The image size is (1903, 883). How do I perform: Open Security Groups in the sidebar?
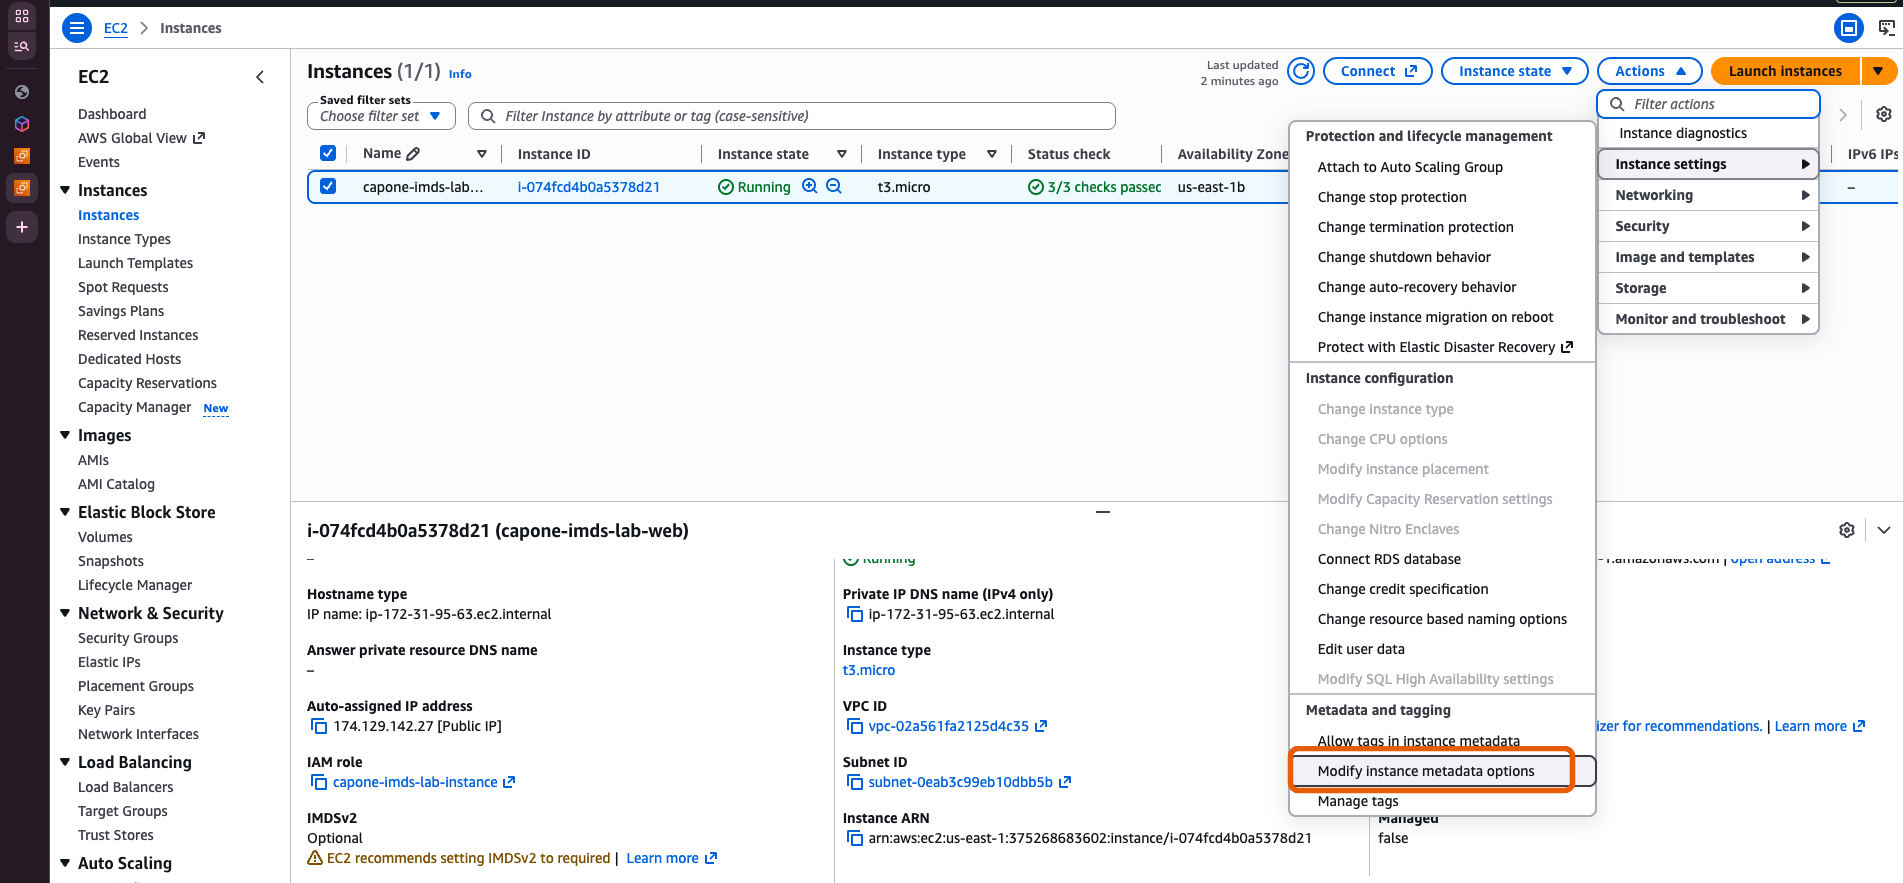pyautogui.click(x=128, y=638)
